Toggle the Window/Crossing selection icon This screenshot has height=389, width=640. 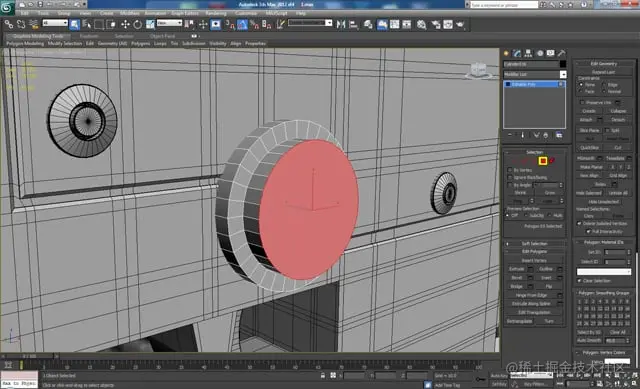pyautogui.click(x=111, y=24)
